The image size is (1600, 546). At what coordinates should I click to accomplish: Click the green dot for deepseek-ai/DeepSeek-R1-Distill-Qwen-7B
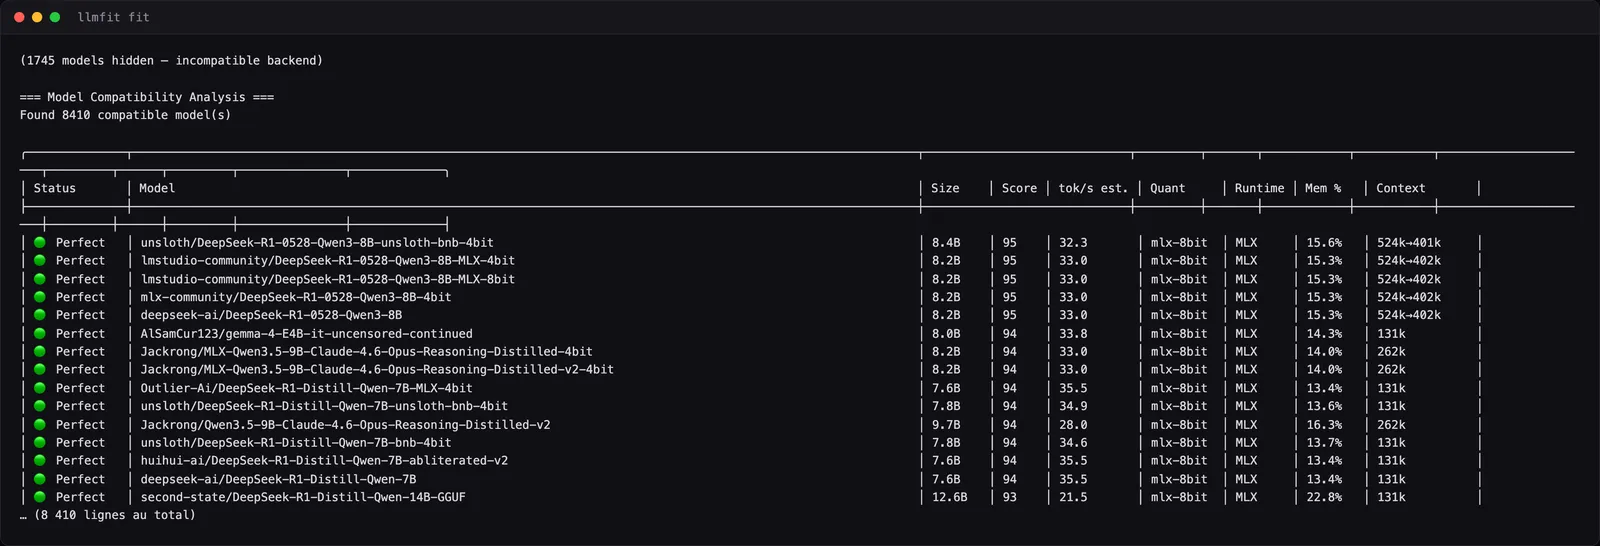pyautogui.click(x=40, y=479)
